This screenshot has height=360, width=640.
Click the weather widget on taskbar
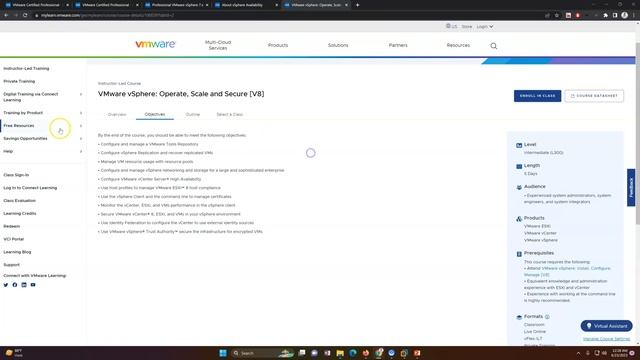[x=14, y=353]
